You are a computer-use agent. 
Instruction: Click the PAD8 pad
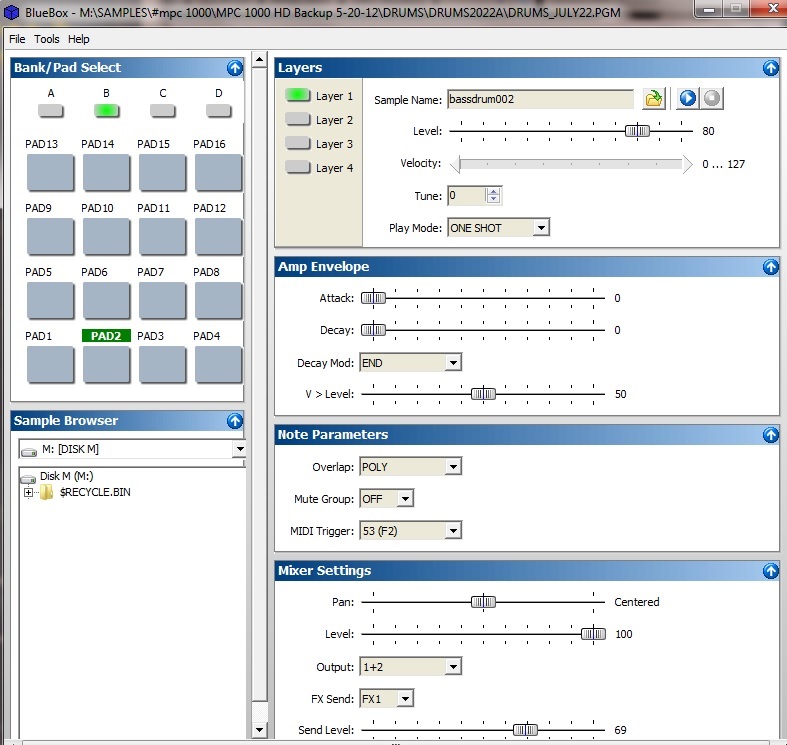click(218, 301)
